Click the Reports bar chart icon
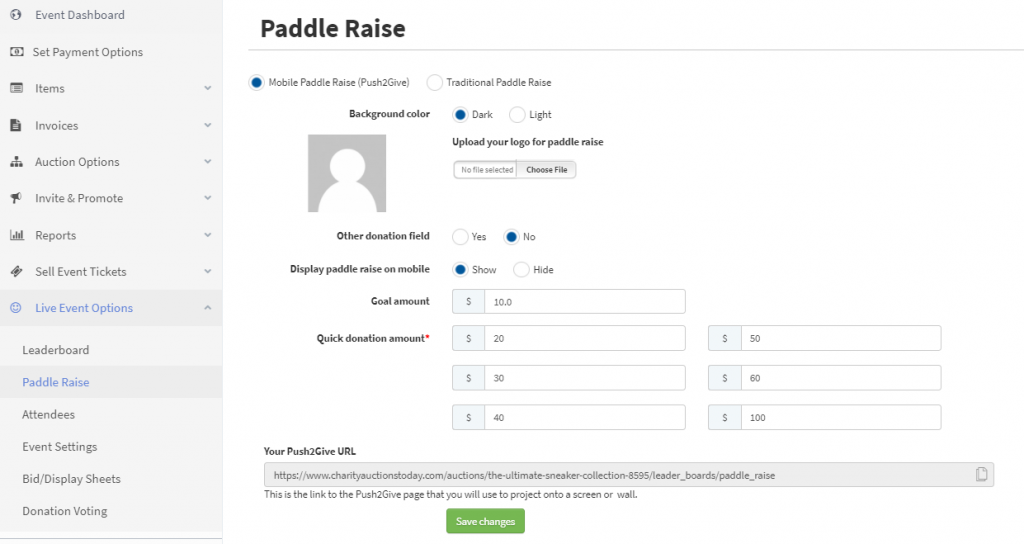This screenshot has width=1024, height=544. 17,234
